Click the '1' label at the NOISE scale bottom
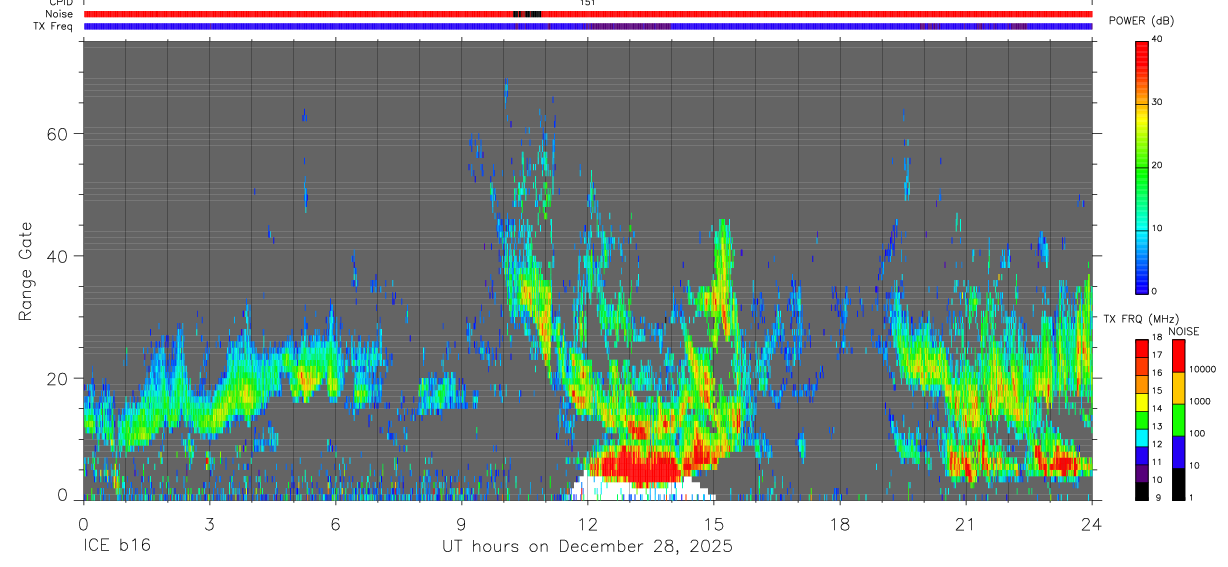The width and height of the screenshot is (1228, 567). [1191, 497]
